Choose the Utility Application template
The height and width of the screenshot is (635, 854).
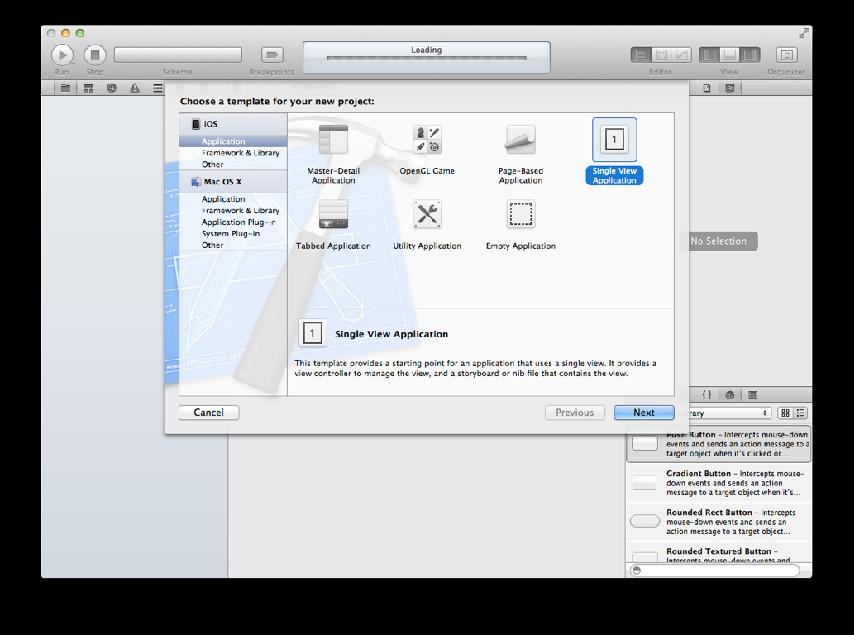click(427, 224)
